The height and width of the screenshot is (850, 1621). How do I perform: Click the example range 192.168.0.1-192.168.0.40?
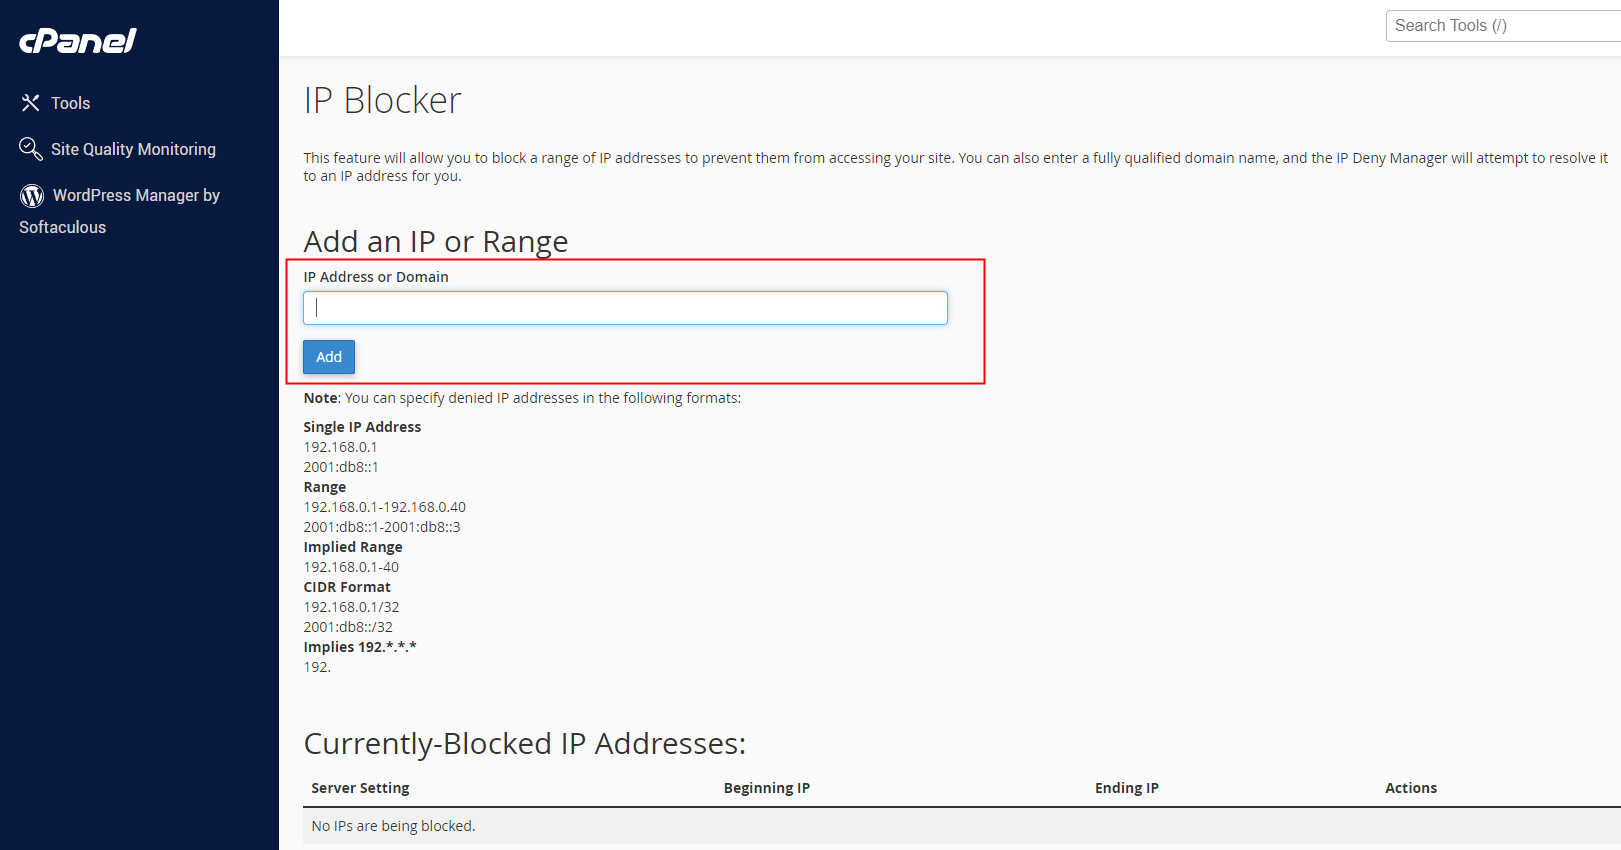tap(384, 507)
